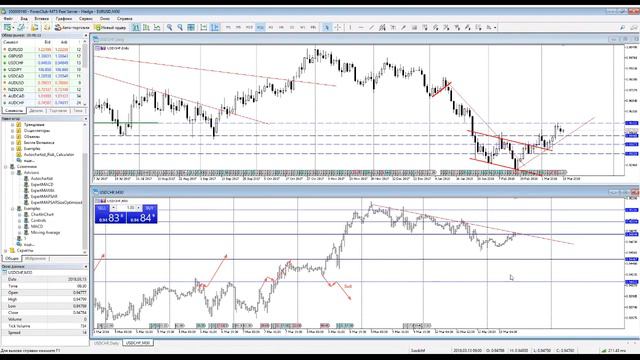The width and height of the screenshot is (640, 360).
Task: Select ExpertMAMA advisor
Action: click(42, 190)
